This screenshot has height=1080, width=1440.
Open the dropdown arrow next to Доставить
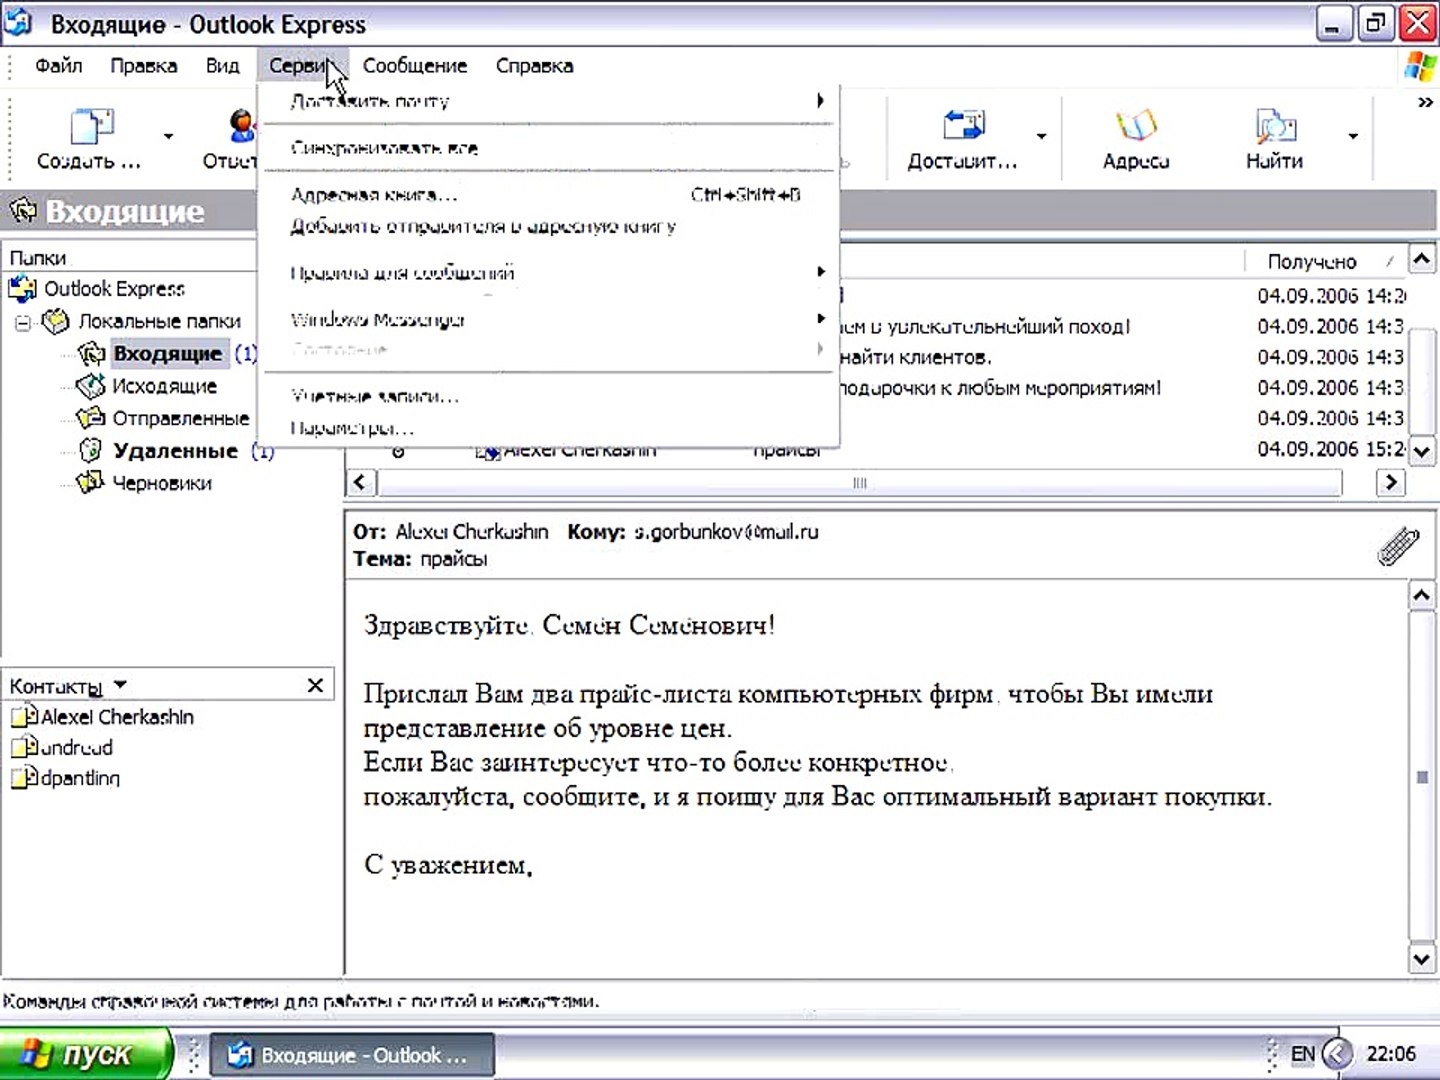pos(1041,136)
